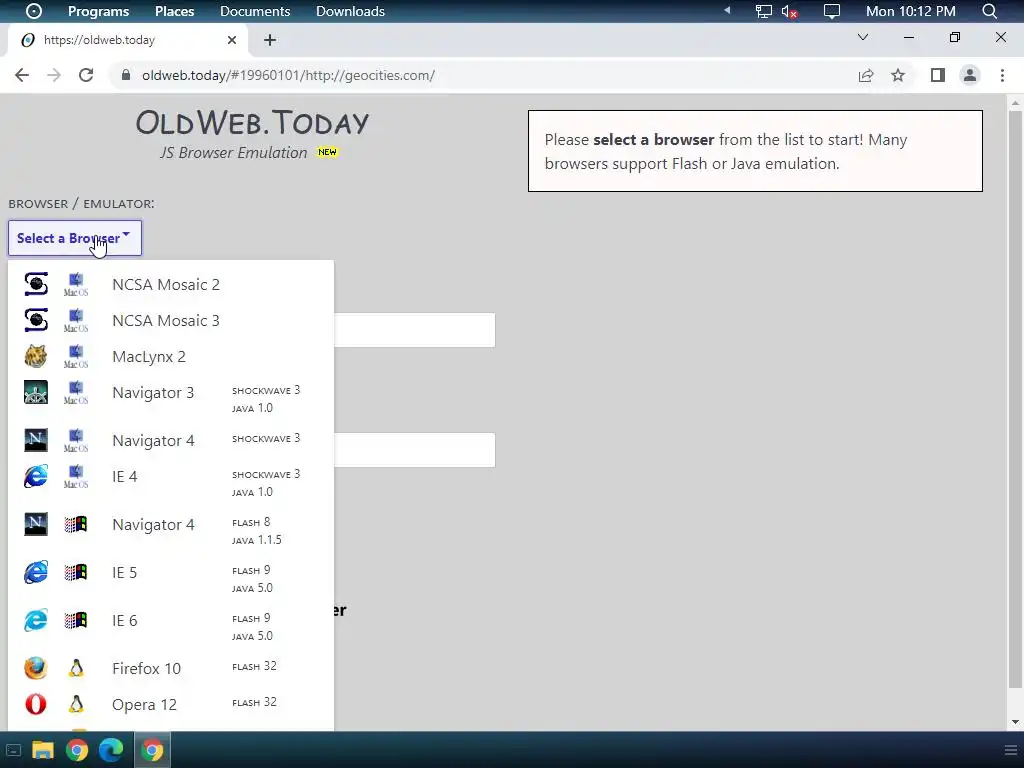This screenshot has height=768, width=1024.
Task: Click the Navigator 3 ship wheel icon
Action: (36, 392)
